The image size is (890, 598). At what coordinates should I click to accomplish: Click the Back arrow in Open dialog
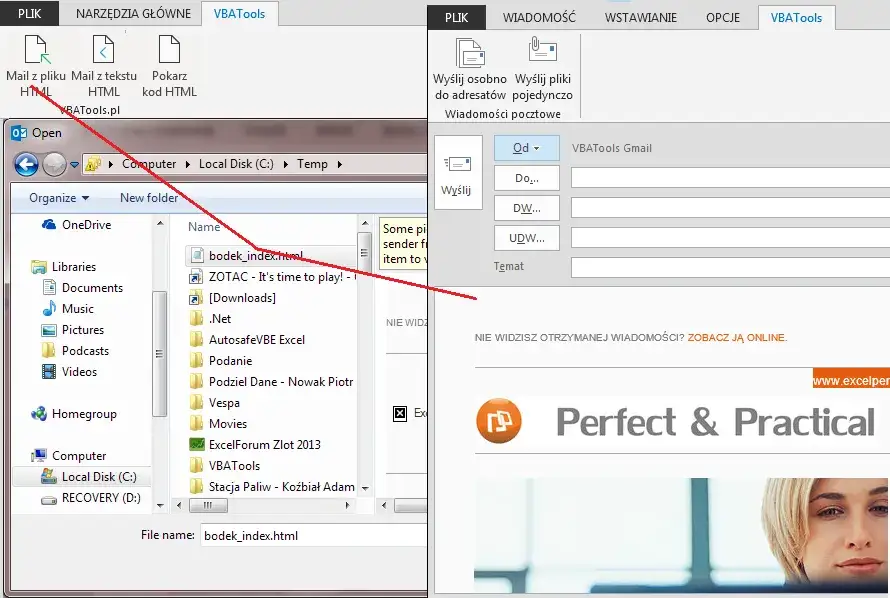pos(26,164)
